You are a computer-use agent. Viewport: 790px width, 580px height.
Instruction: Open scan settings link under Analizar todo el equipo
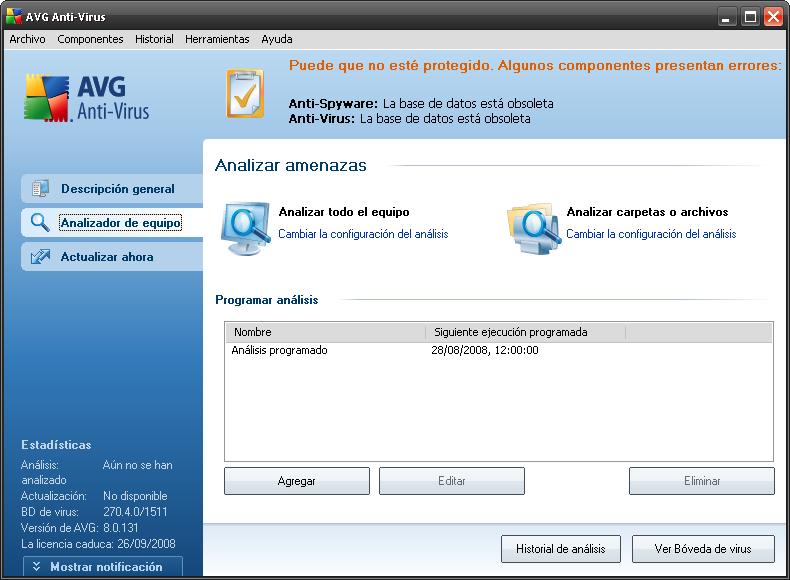click(x=363, y=234)
